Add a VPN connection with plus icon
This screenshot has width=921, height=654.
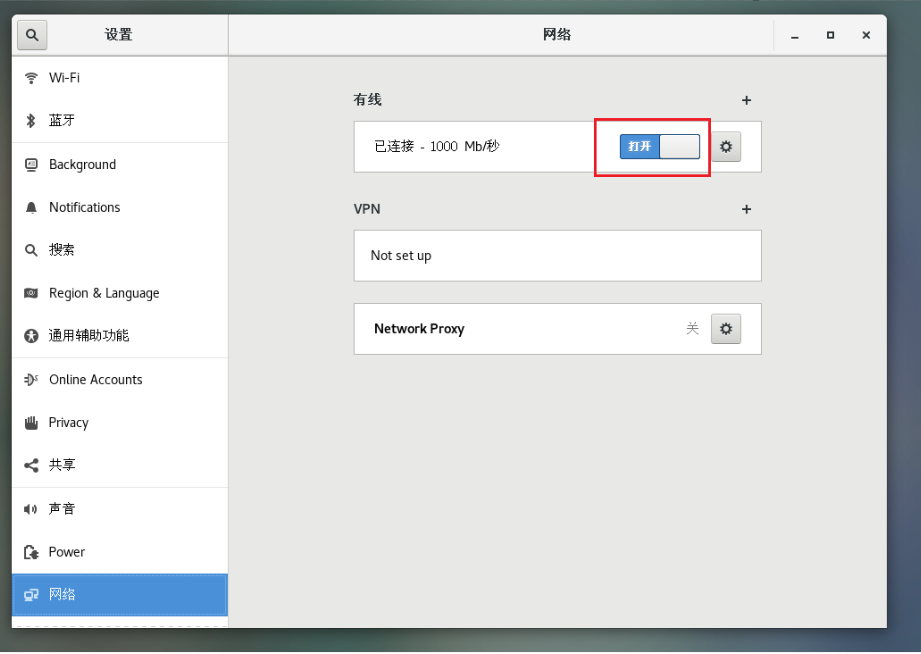tap(746, 209)
